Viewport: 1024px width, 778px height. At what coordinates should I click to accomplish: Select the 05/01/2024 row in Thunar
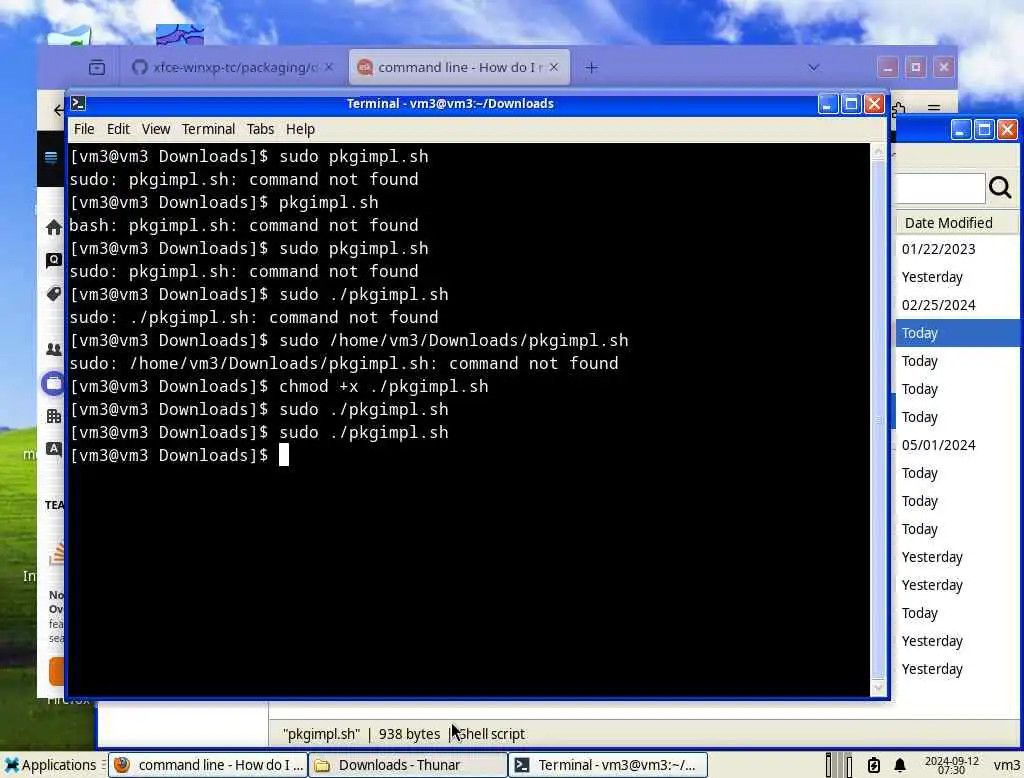[957, 445]
